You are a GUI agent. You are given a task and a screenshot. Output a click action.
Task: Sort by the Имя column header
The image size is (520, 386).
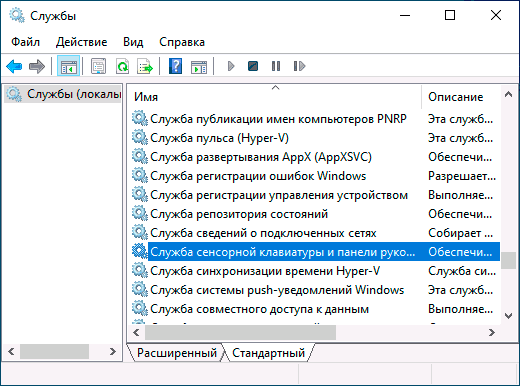coord(275,97)
